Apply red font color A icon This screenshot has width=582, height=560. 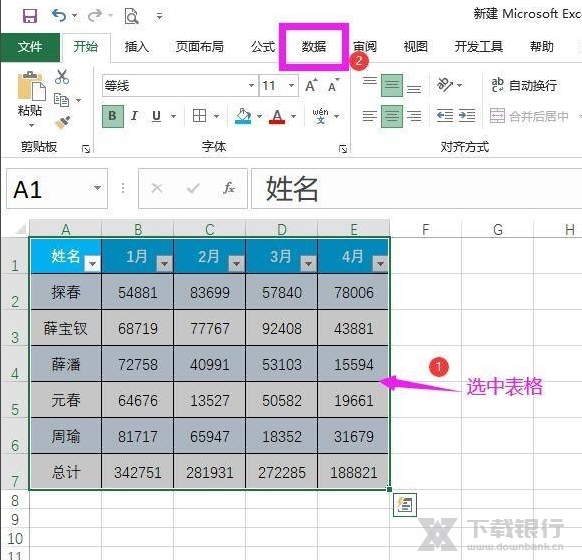pos(277,117)
